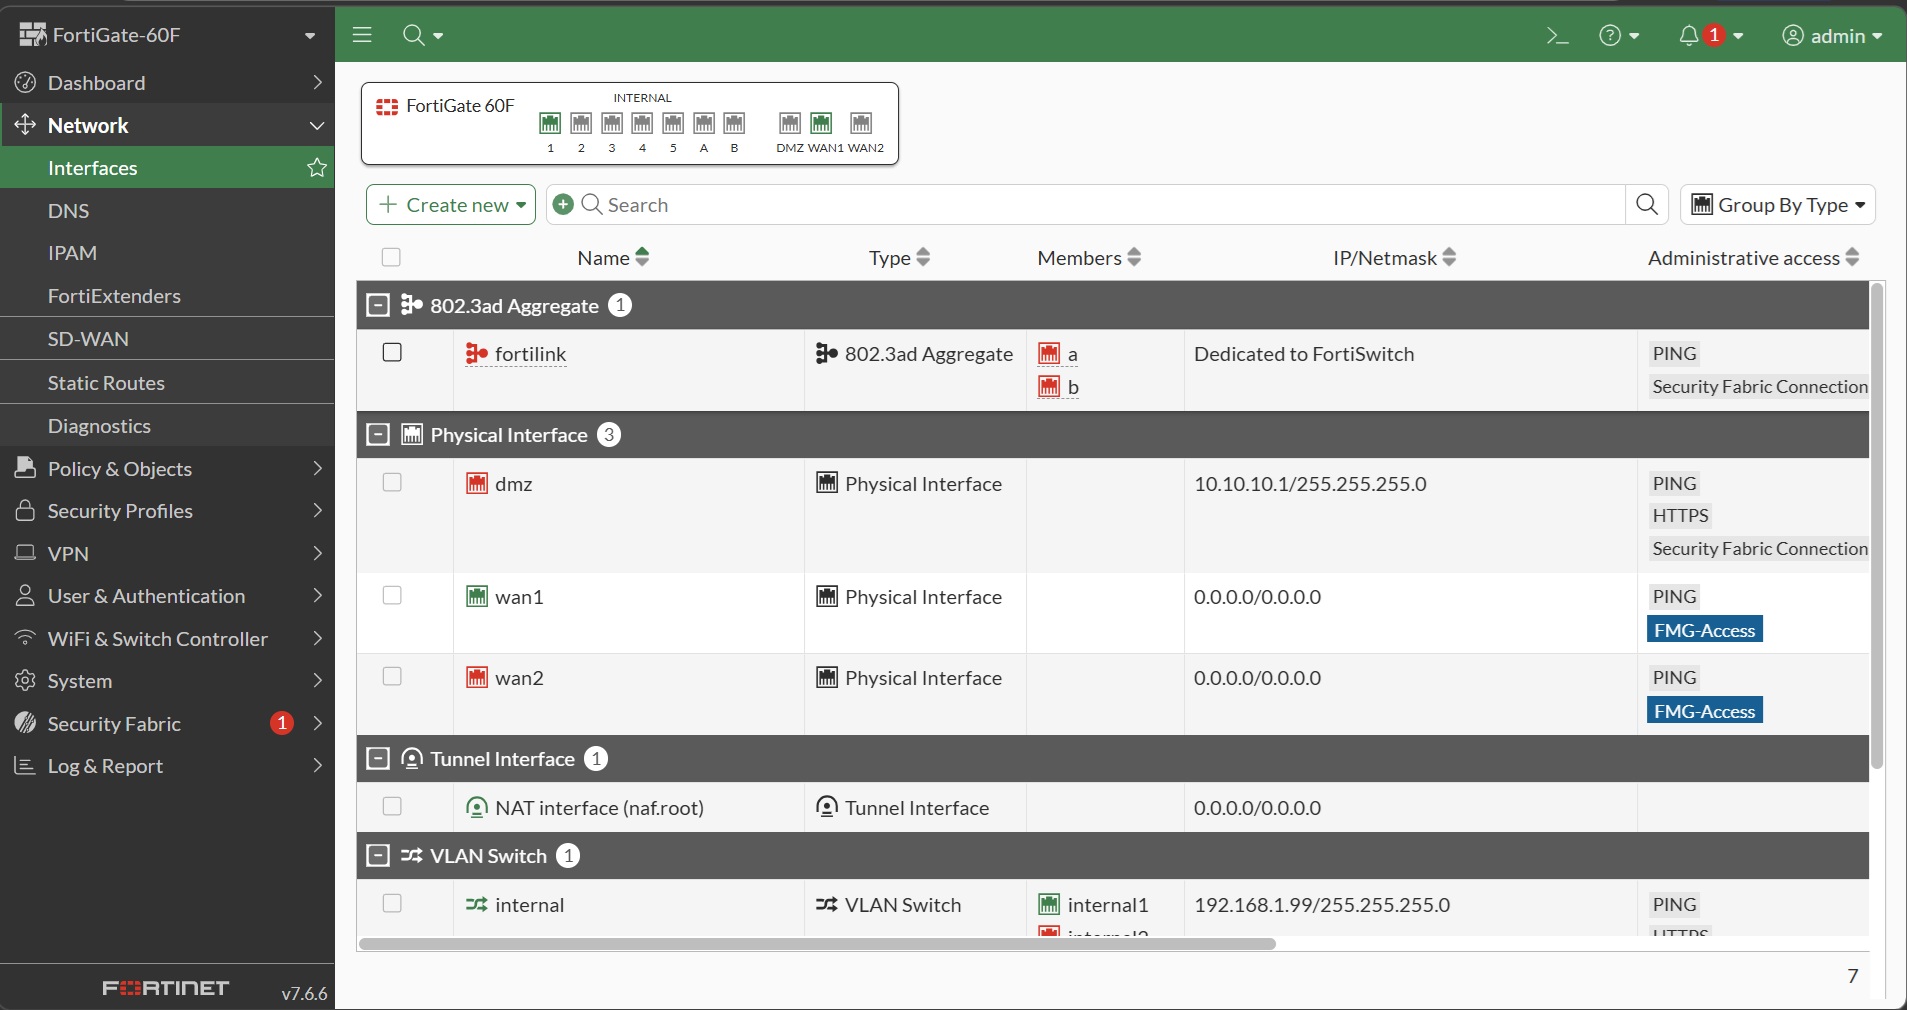
Task: Click port 1 in the faceplate diagram
Action: pos(550,123)
